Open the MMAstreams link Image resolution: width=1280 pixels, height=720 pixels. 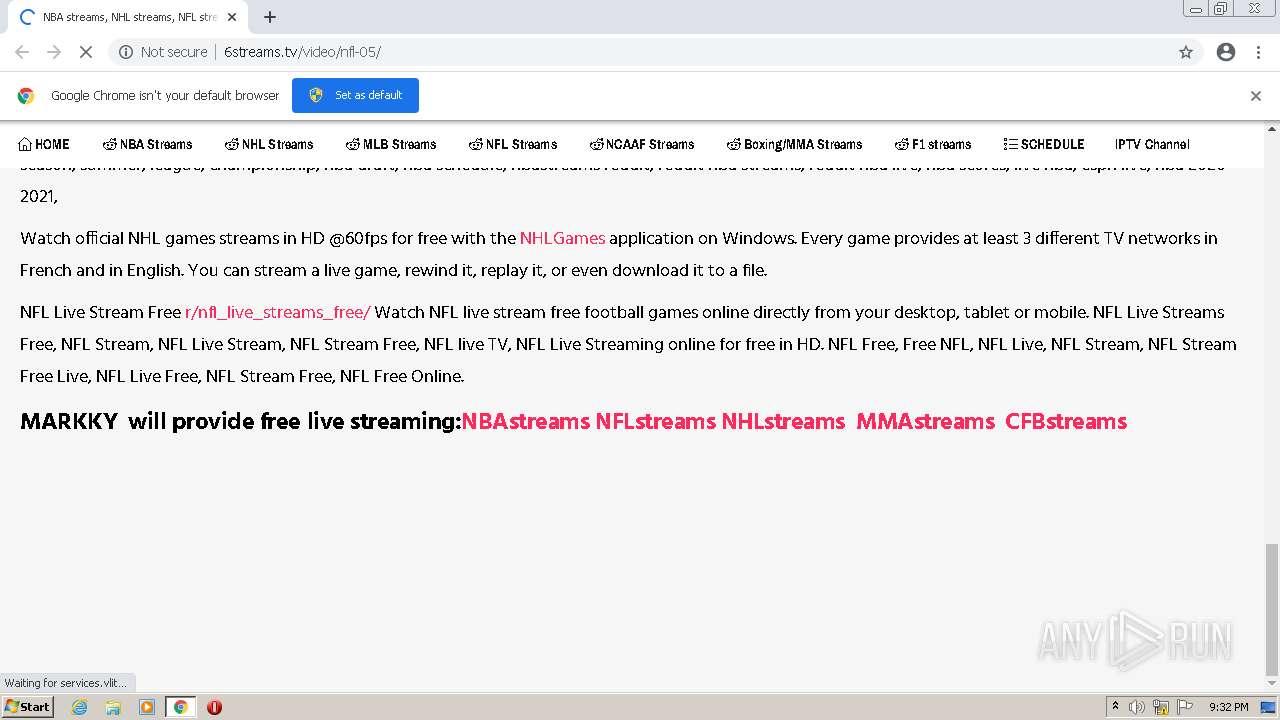tap(925, 421)
